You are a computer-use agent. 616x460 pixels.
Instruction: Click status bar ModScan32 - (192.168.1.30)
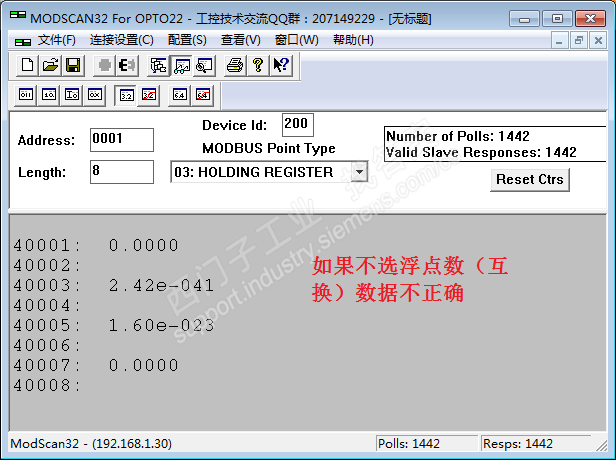click(x=91, y=444)
